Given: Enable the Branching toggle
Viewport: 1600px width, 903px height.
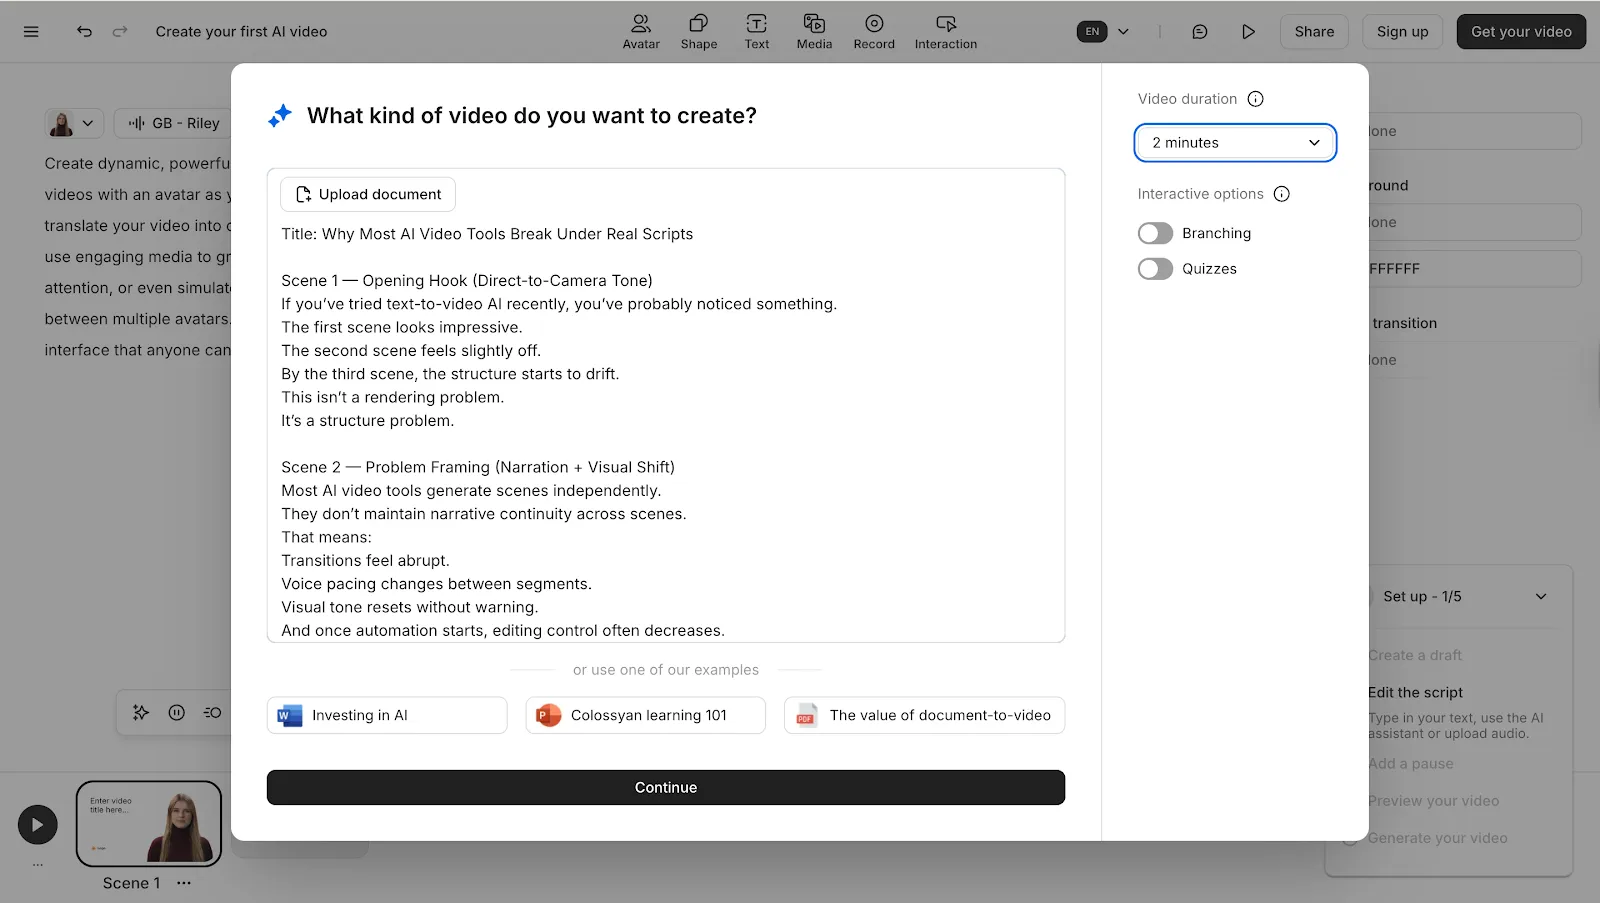Looking at the screenshot, I should [1155, 233].
